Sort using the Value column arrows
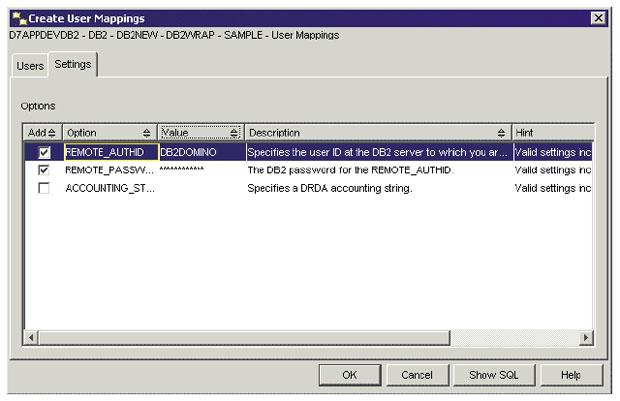 [x=234, y=133]
